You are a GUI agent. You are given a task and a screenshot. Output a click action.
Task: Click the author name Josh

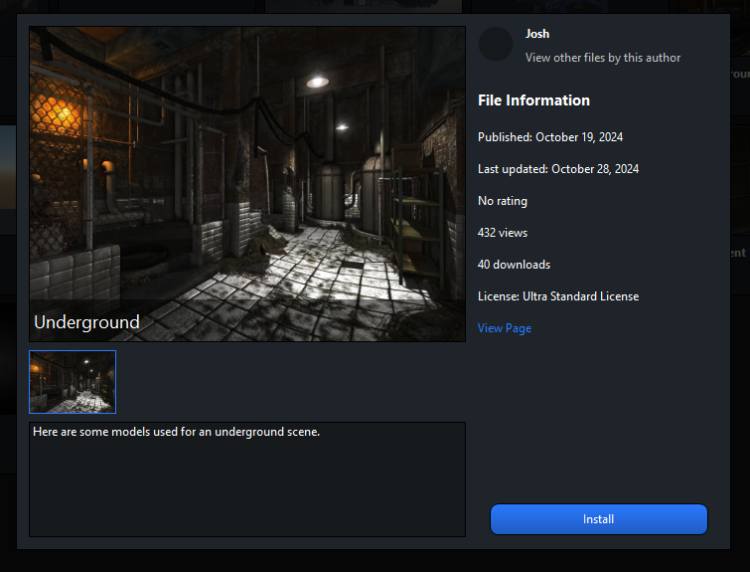click(537, 34)
